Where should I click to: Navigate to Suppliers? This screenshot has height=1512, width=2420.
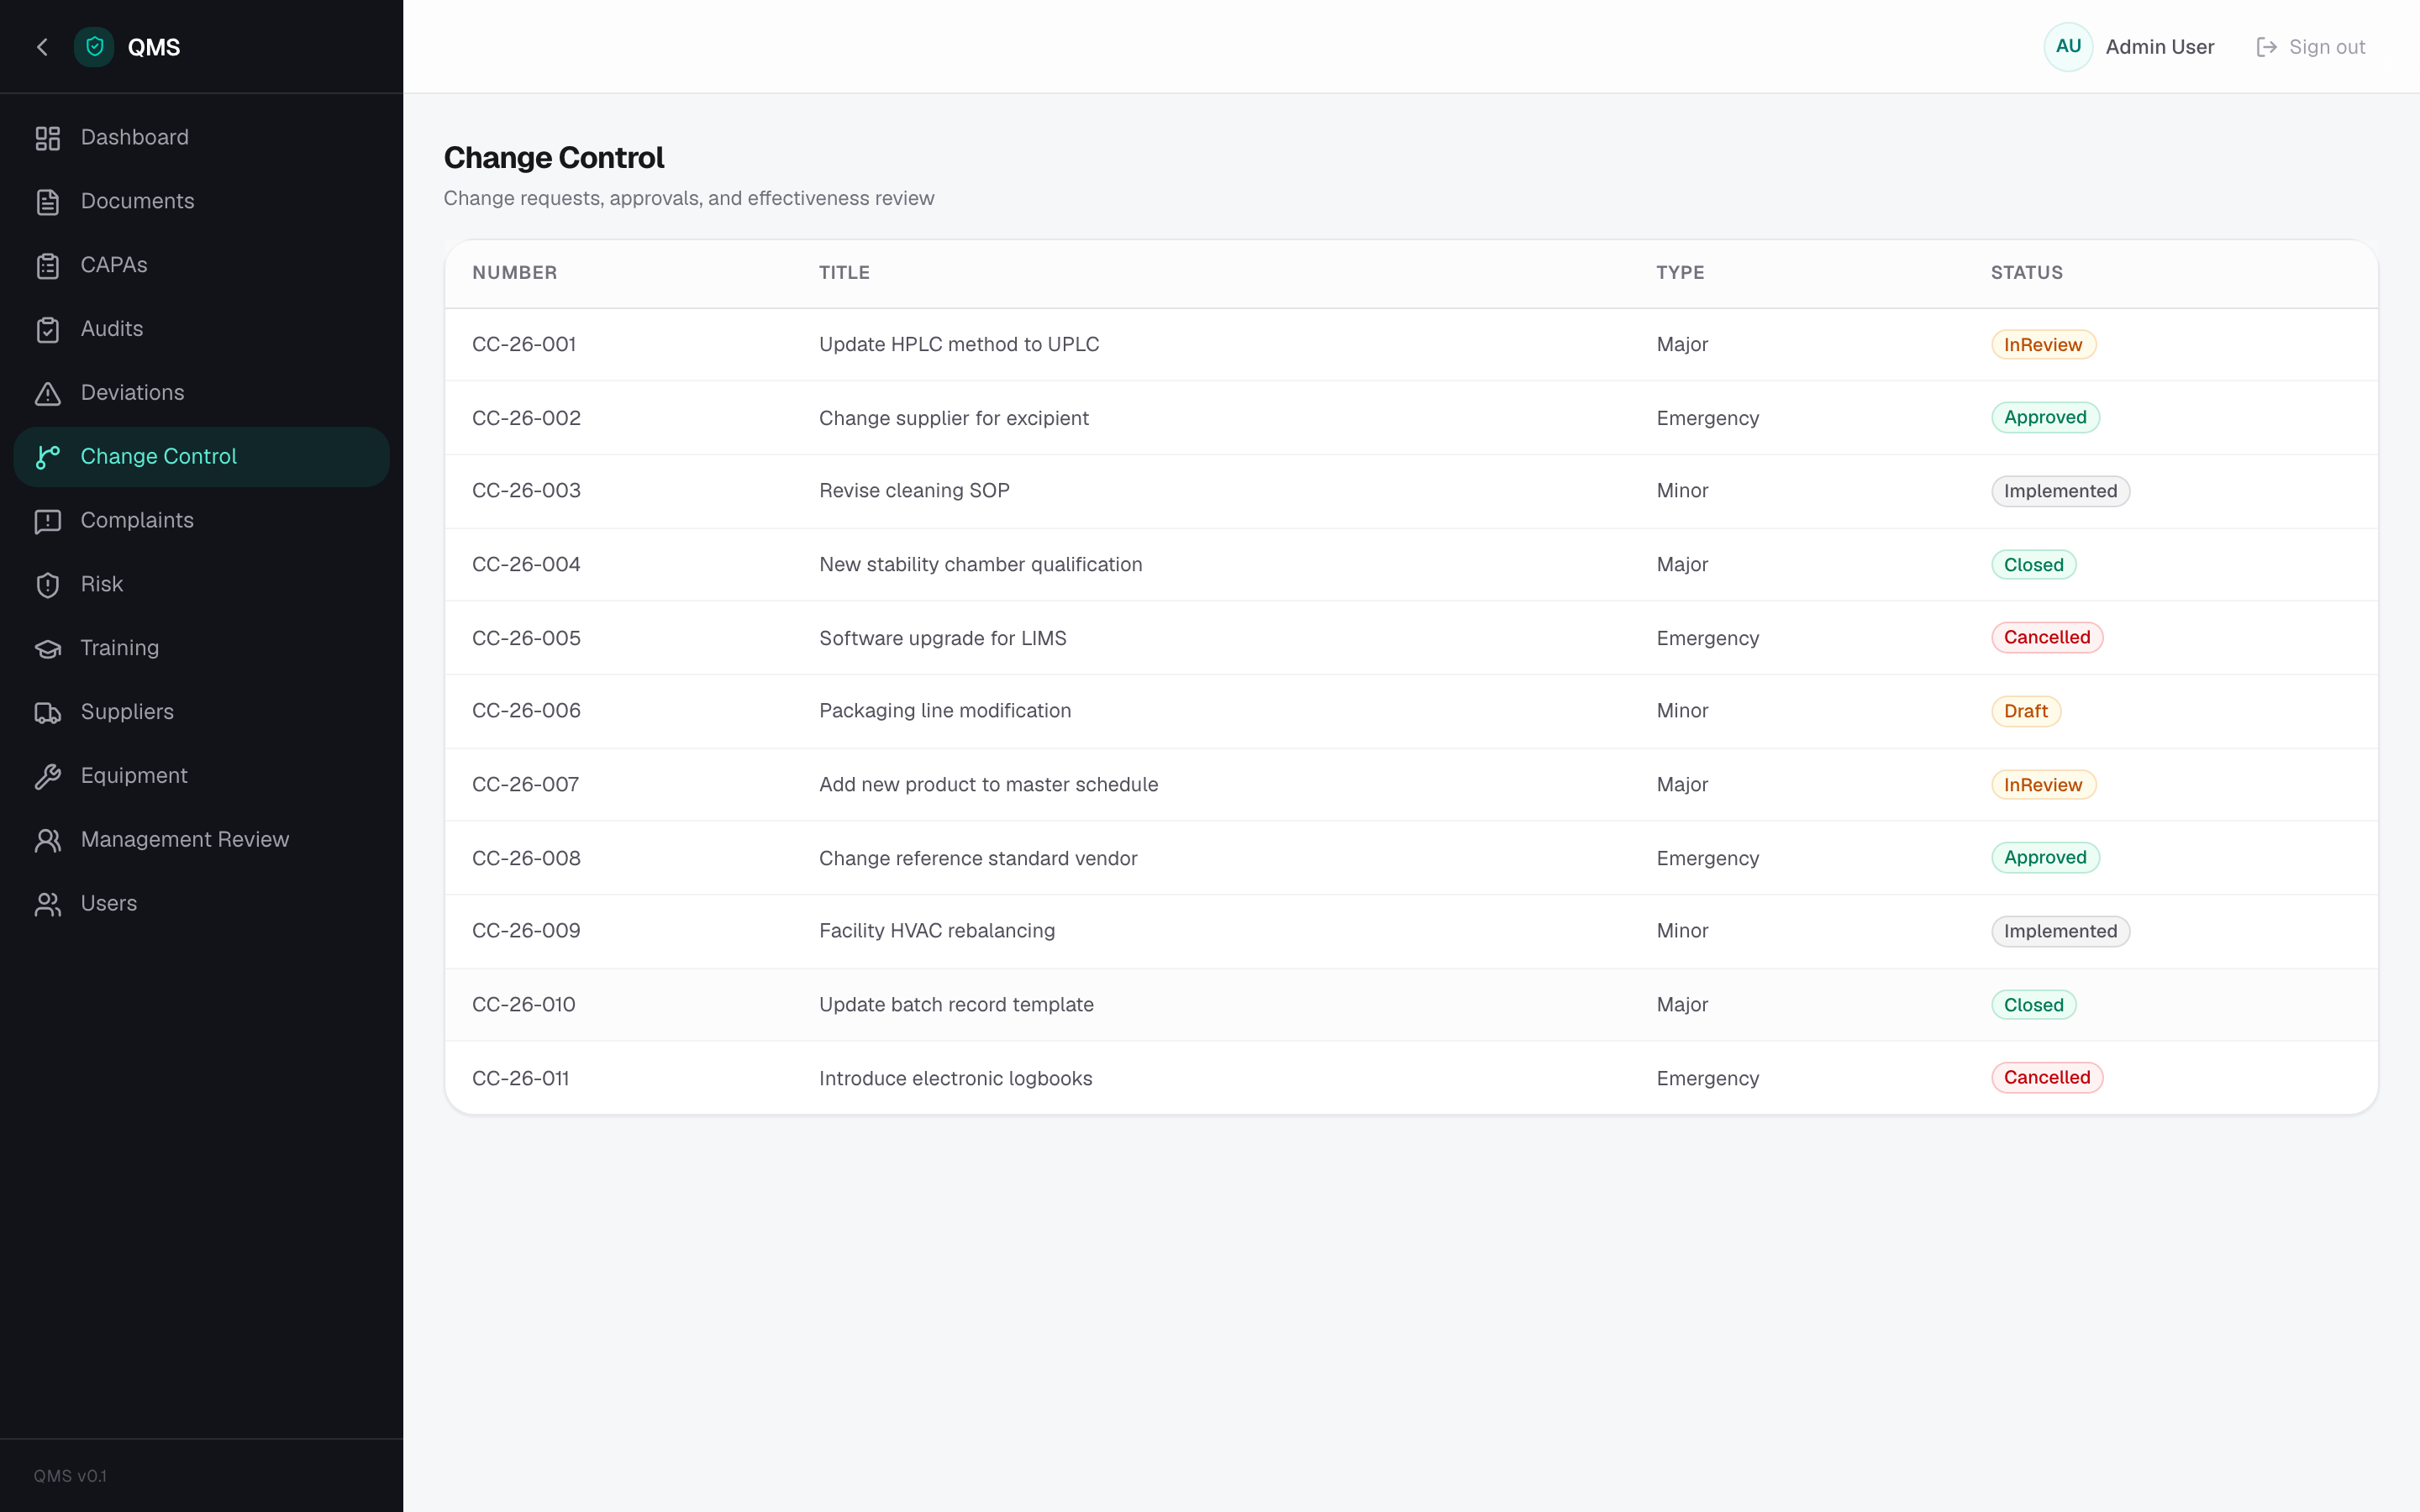201,713
